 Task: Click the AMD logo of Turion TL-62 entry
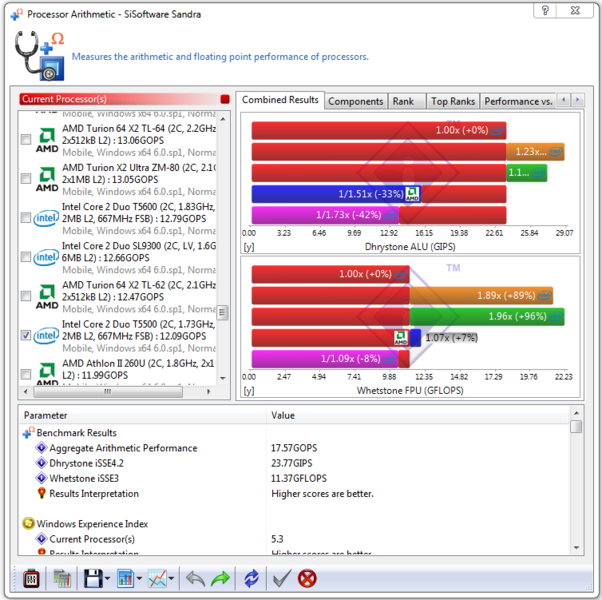[x=47, y=297]
